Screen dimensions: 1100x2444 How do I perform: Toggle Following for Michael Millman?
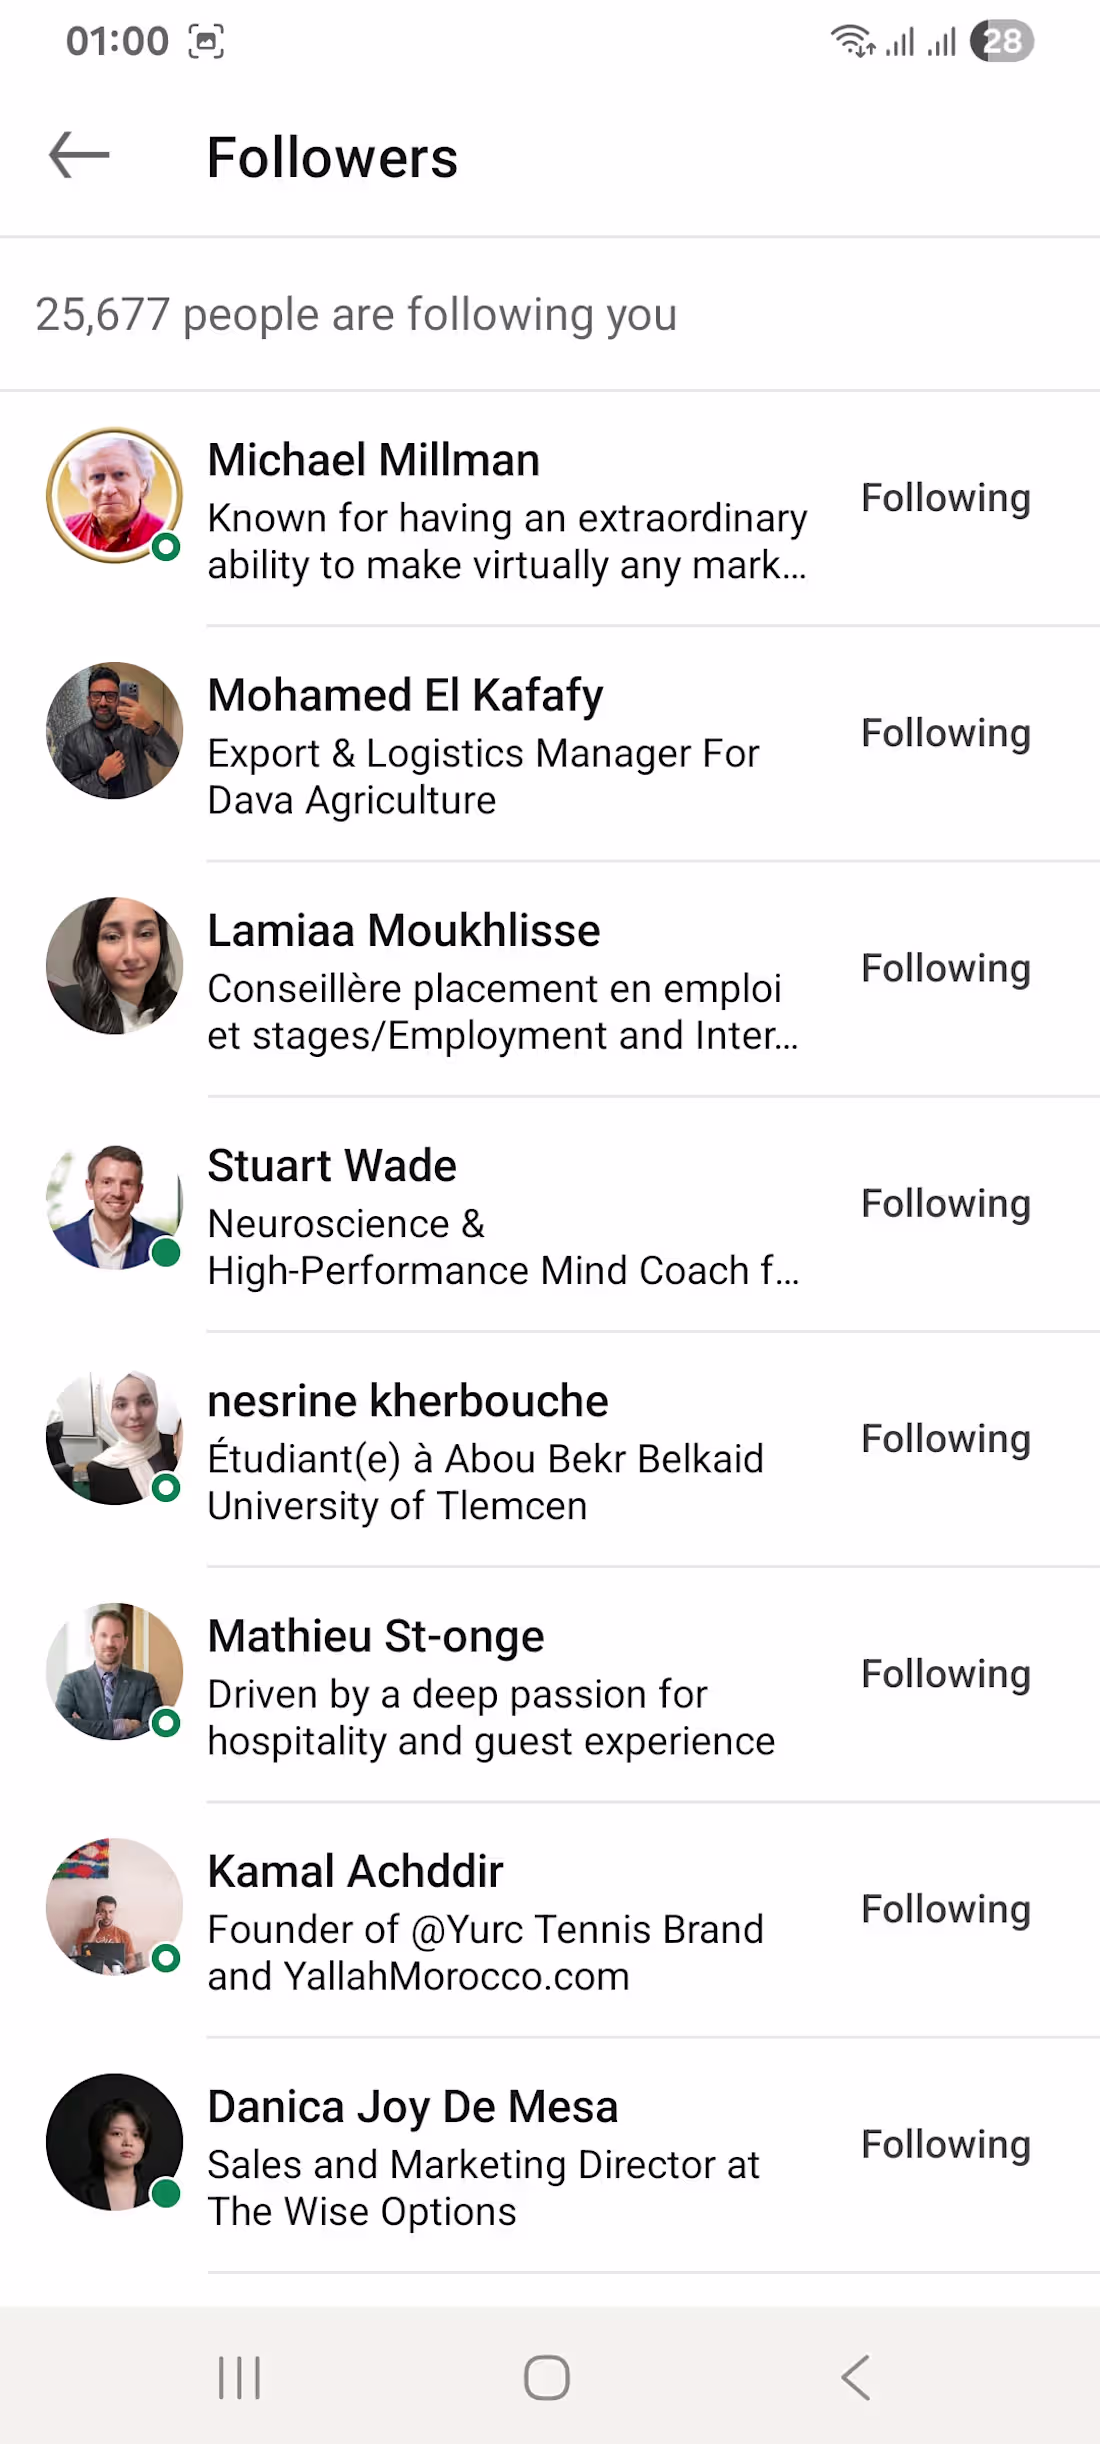click(946, 498)
